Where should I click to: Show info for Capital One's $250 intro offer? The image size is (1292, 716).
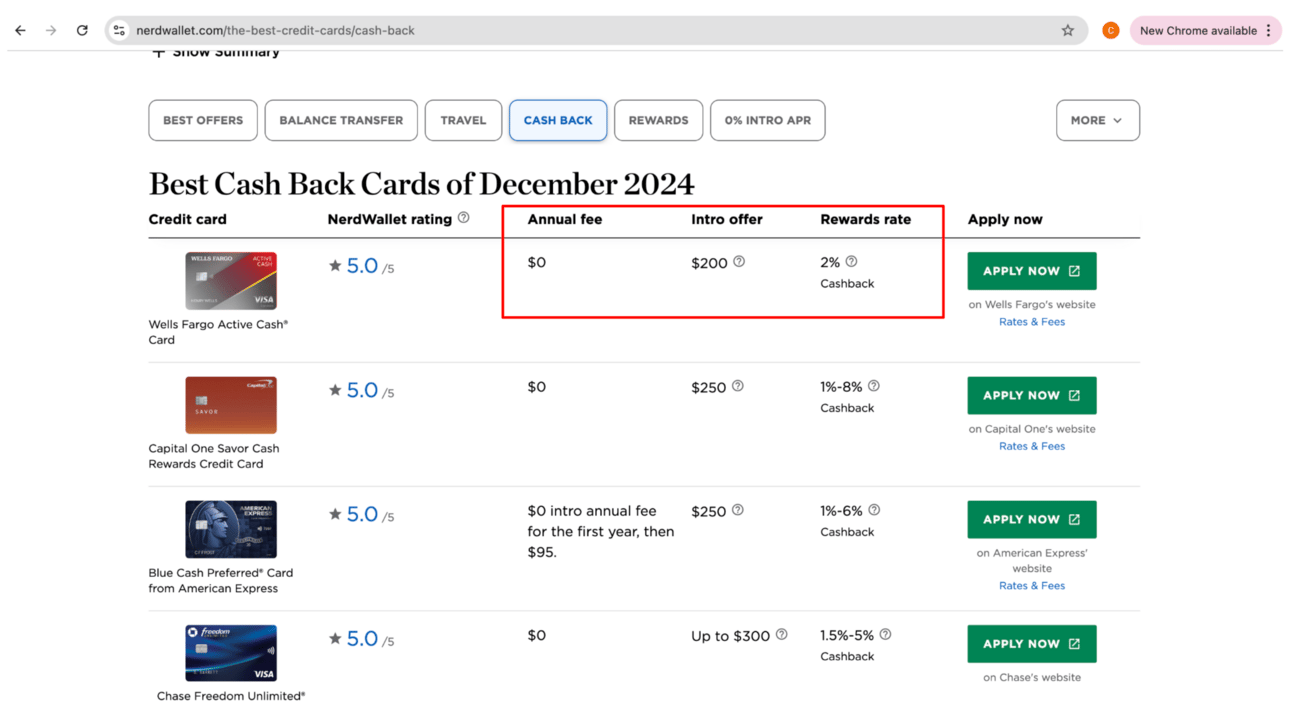pyautogui.click(x=738, y=386)
